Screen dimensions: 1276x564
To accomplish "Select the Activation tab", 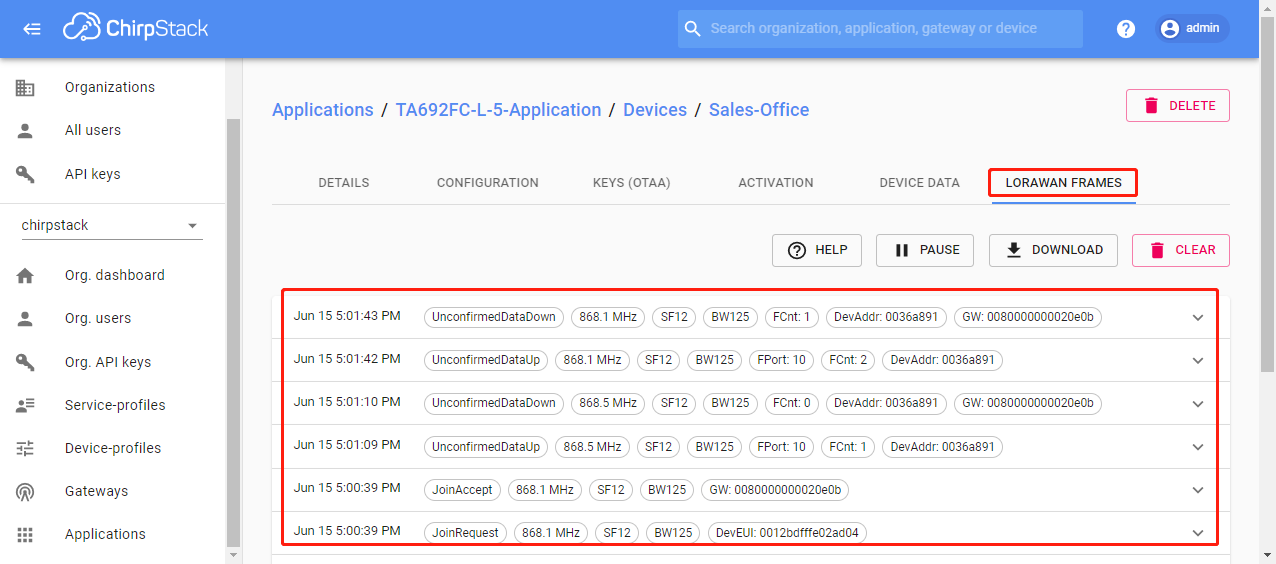I will 775,183.
